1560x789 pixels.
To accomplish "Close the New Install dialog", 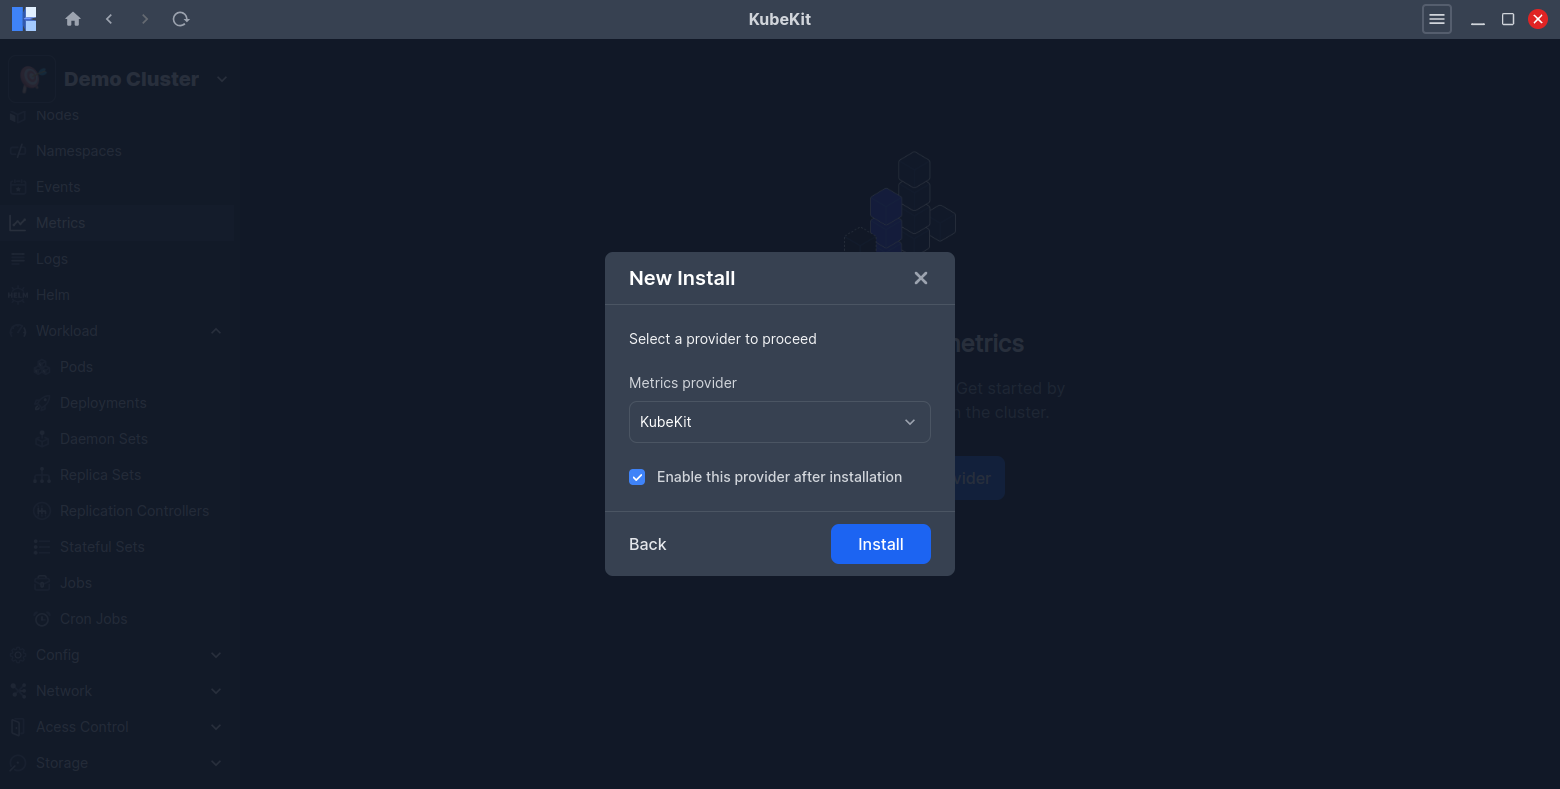I will [920, 277].
